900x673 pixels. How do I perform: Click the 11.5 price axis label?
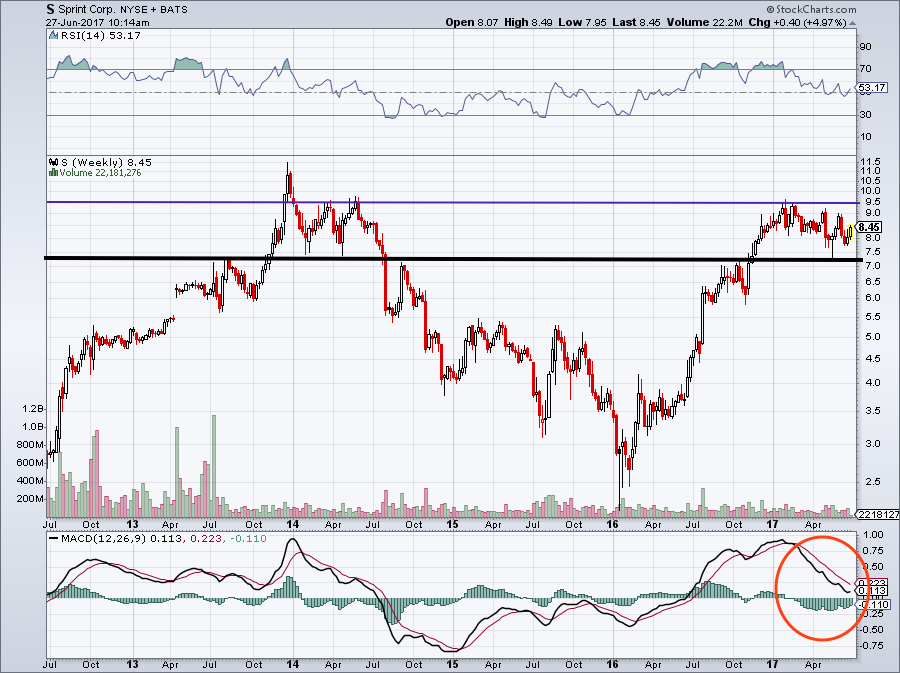coord(868,161)
